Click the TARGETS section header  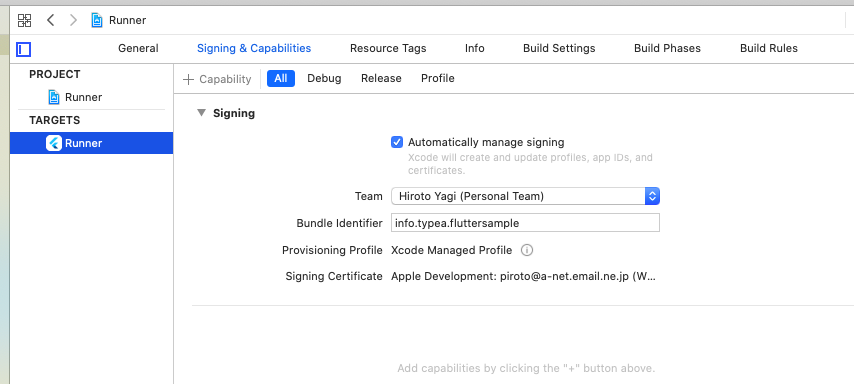point(54,120)
